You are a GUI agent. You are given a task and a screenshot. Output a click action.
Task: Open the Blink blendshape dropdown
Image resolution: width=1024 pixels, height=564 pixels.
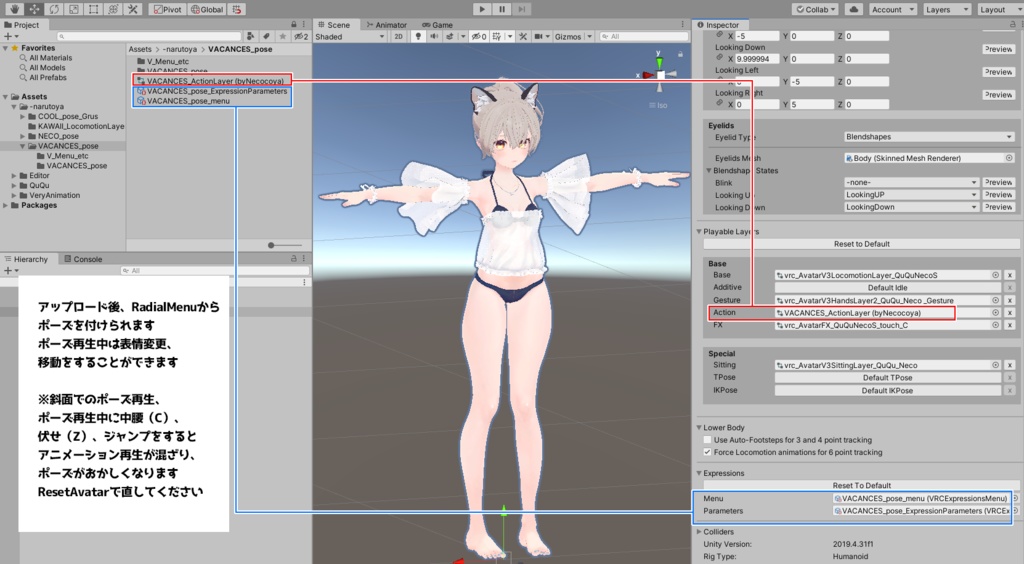pos(911,183)
